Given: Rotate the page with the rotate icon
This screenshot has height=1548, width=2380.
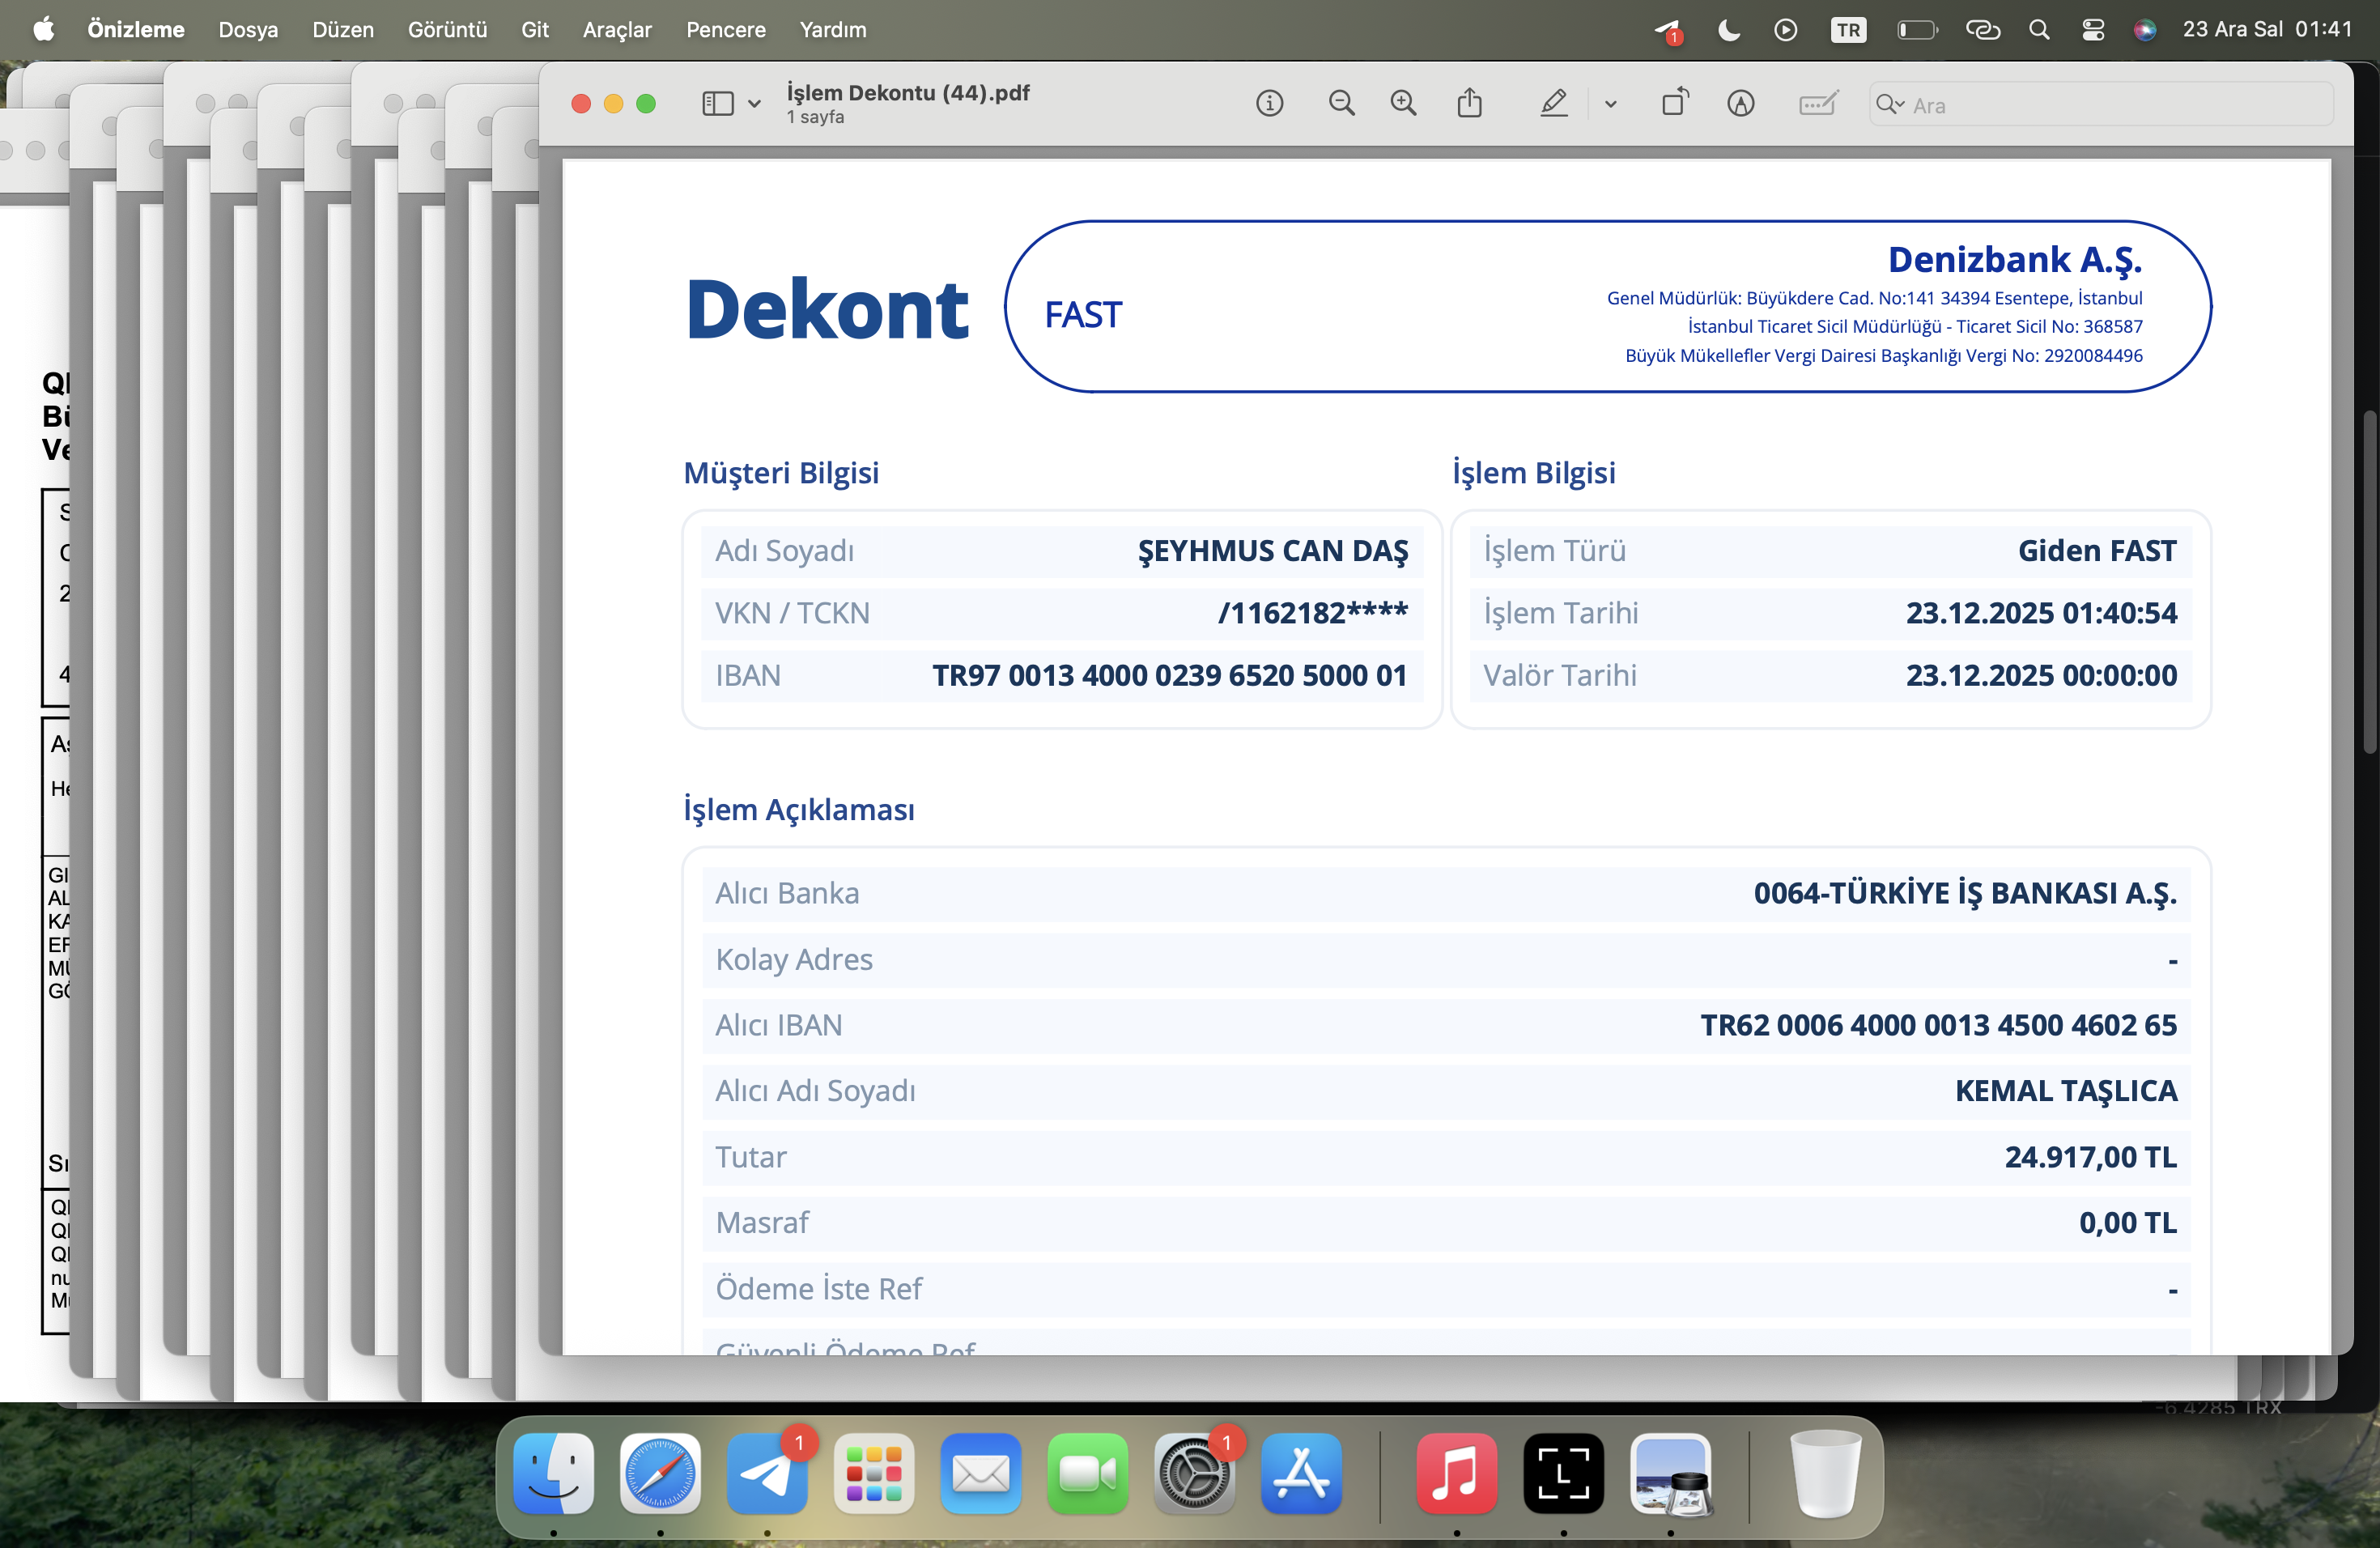Looking at the screenshot, I should (x=1675, y=103).
